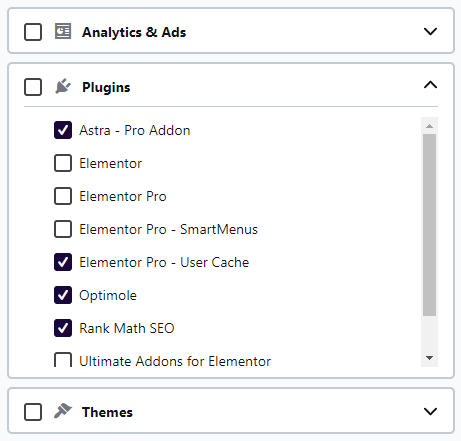Expand the Analytics & Ads section chevron

coord(430,31)
